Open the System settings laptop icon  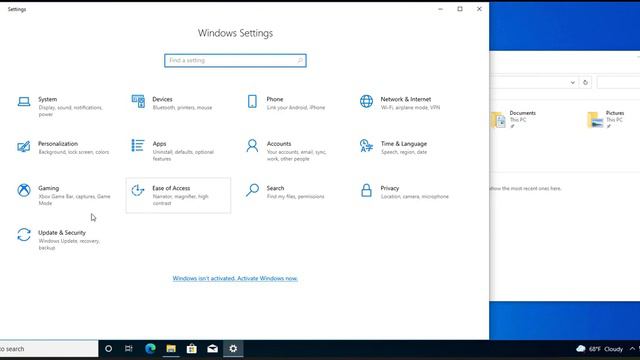tap(24, 101)
